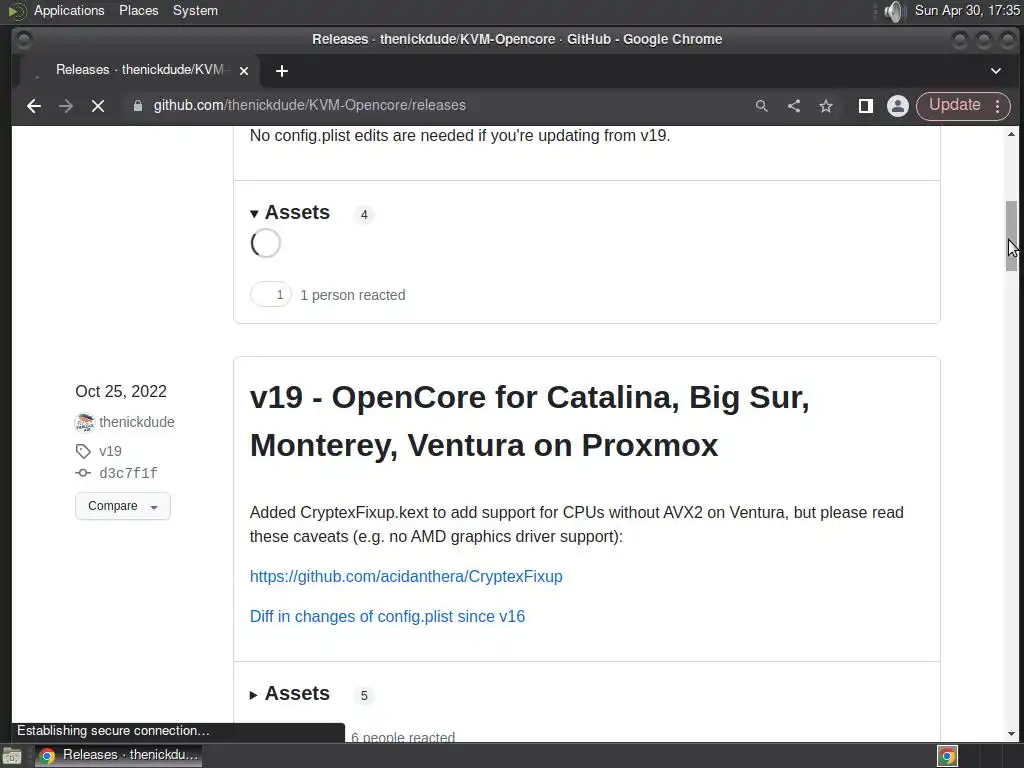Share this page via share icon

point(794,106)
